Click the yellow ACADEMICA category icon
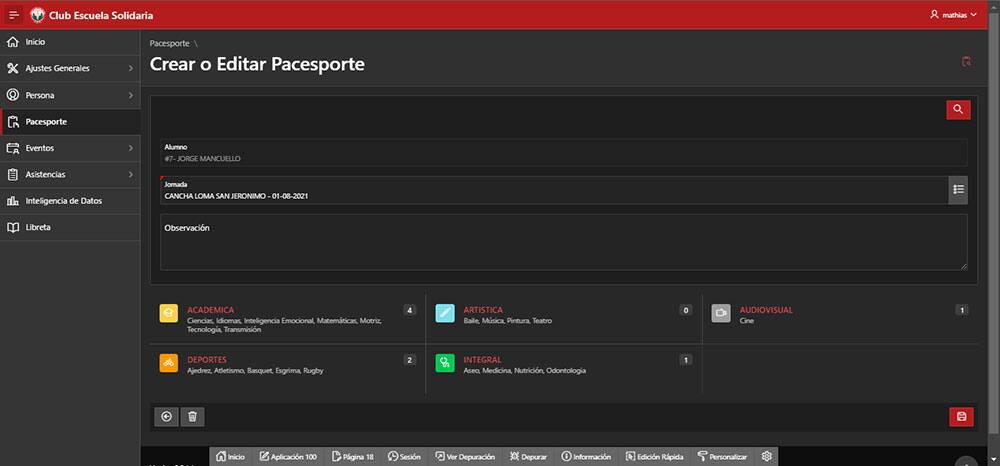Viewport: 1000px width, 466px height. coord(168,313)
